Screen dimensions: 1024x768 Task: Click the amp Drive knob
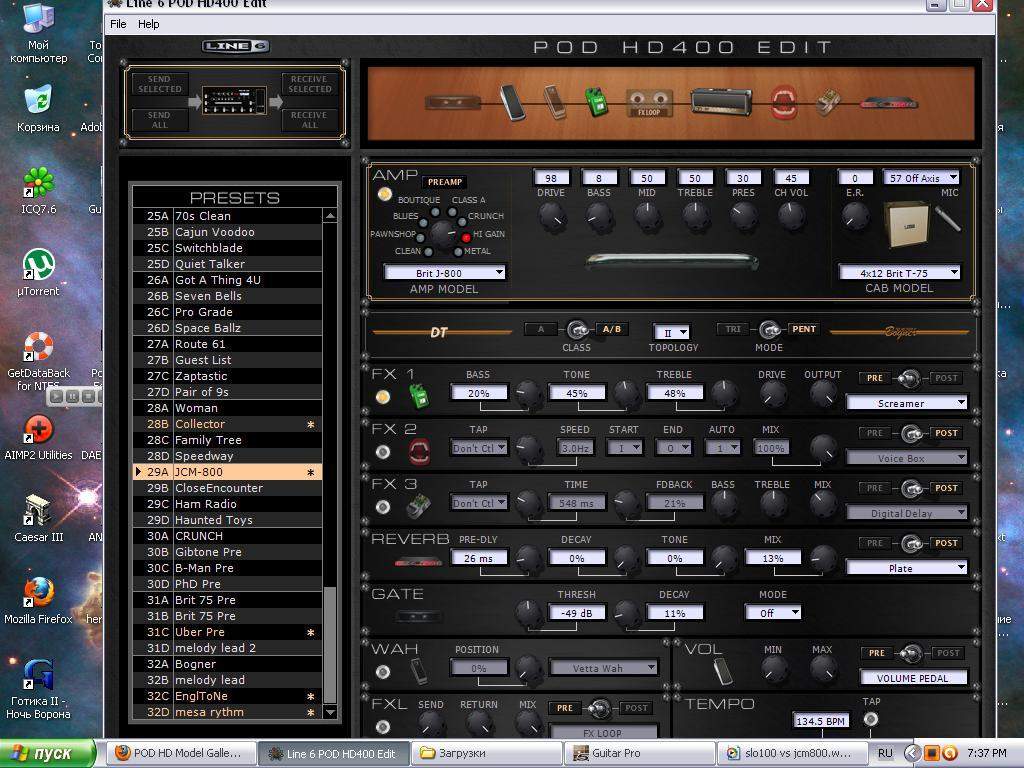(x=550, y=214)
